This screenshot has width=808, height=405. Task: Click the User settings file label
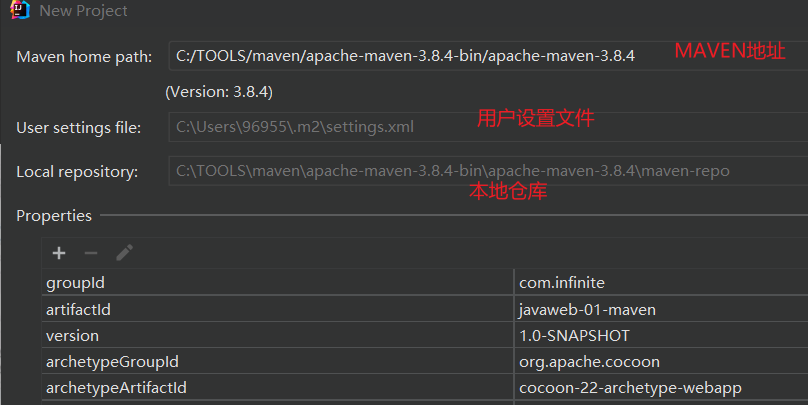(x=79, y=127)
